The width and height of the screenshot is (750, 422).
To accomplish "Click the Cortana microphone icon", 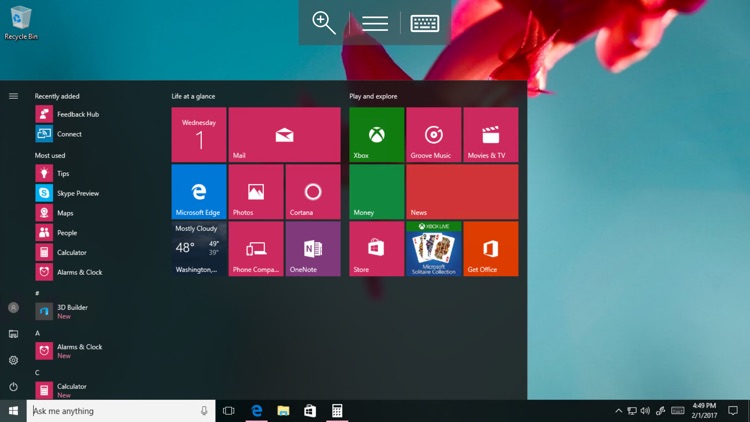I will point(204,411).
